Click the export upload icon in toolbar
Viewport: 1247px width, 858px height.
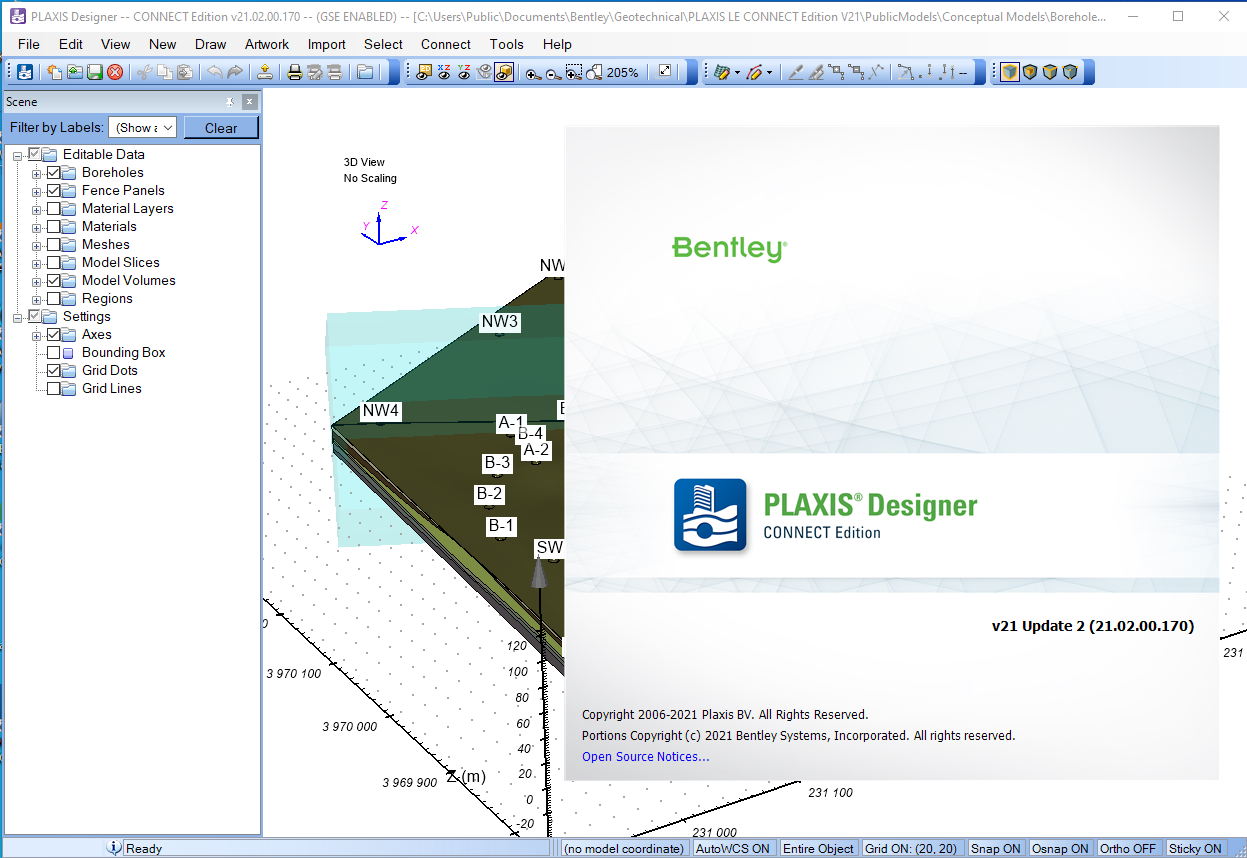point(264,72)
